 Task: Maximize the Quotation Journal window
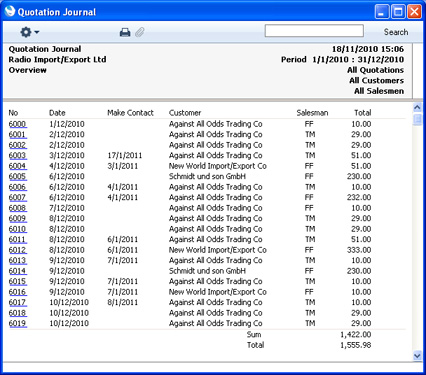pos(398,12)
